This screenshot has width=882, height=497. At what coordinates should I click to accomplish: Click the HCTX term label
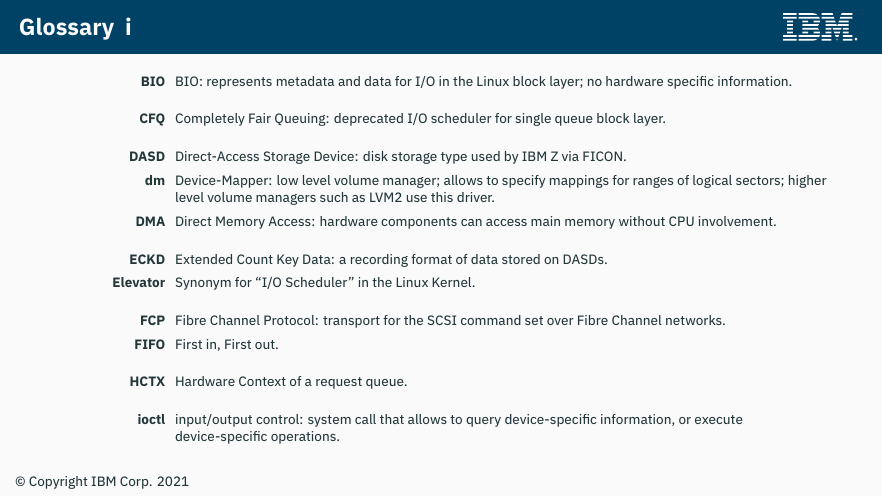coord(147,382)
